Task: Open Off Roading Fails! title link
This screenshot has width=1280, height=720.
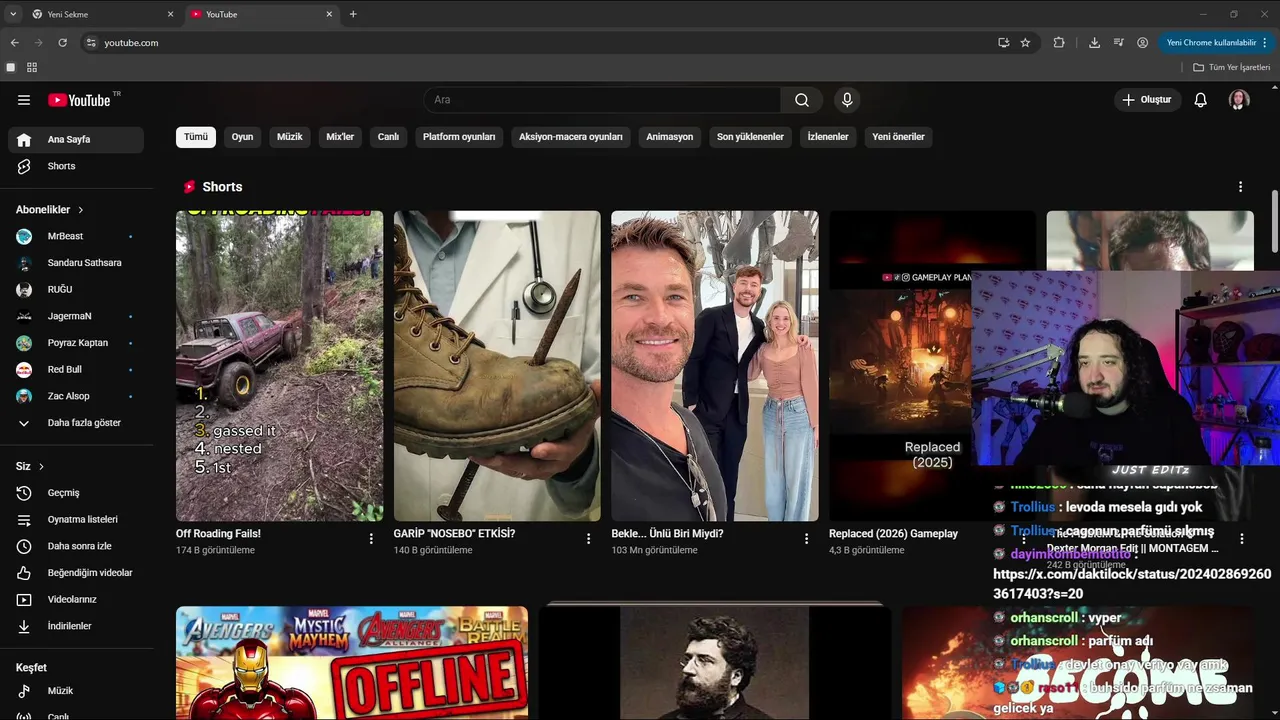Action: [218, 534]
